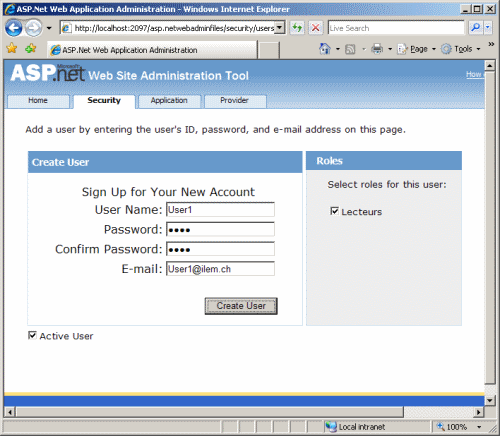Screen dimensions: 500x436
Task: Click the Create User button
Action: pos(241,306)
